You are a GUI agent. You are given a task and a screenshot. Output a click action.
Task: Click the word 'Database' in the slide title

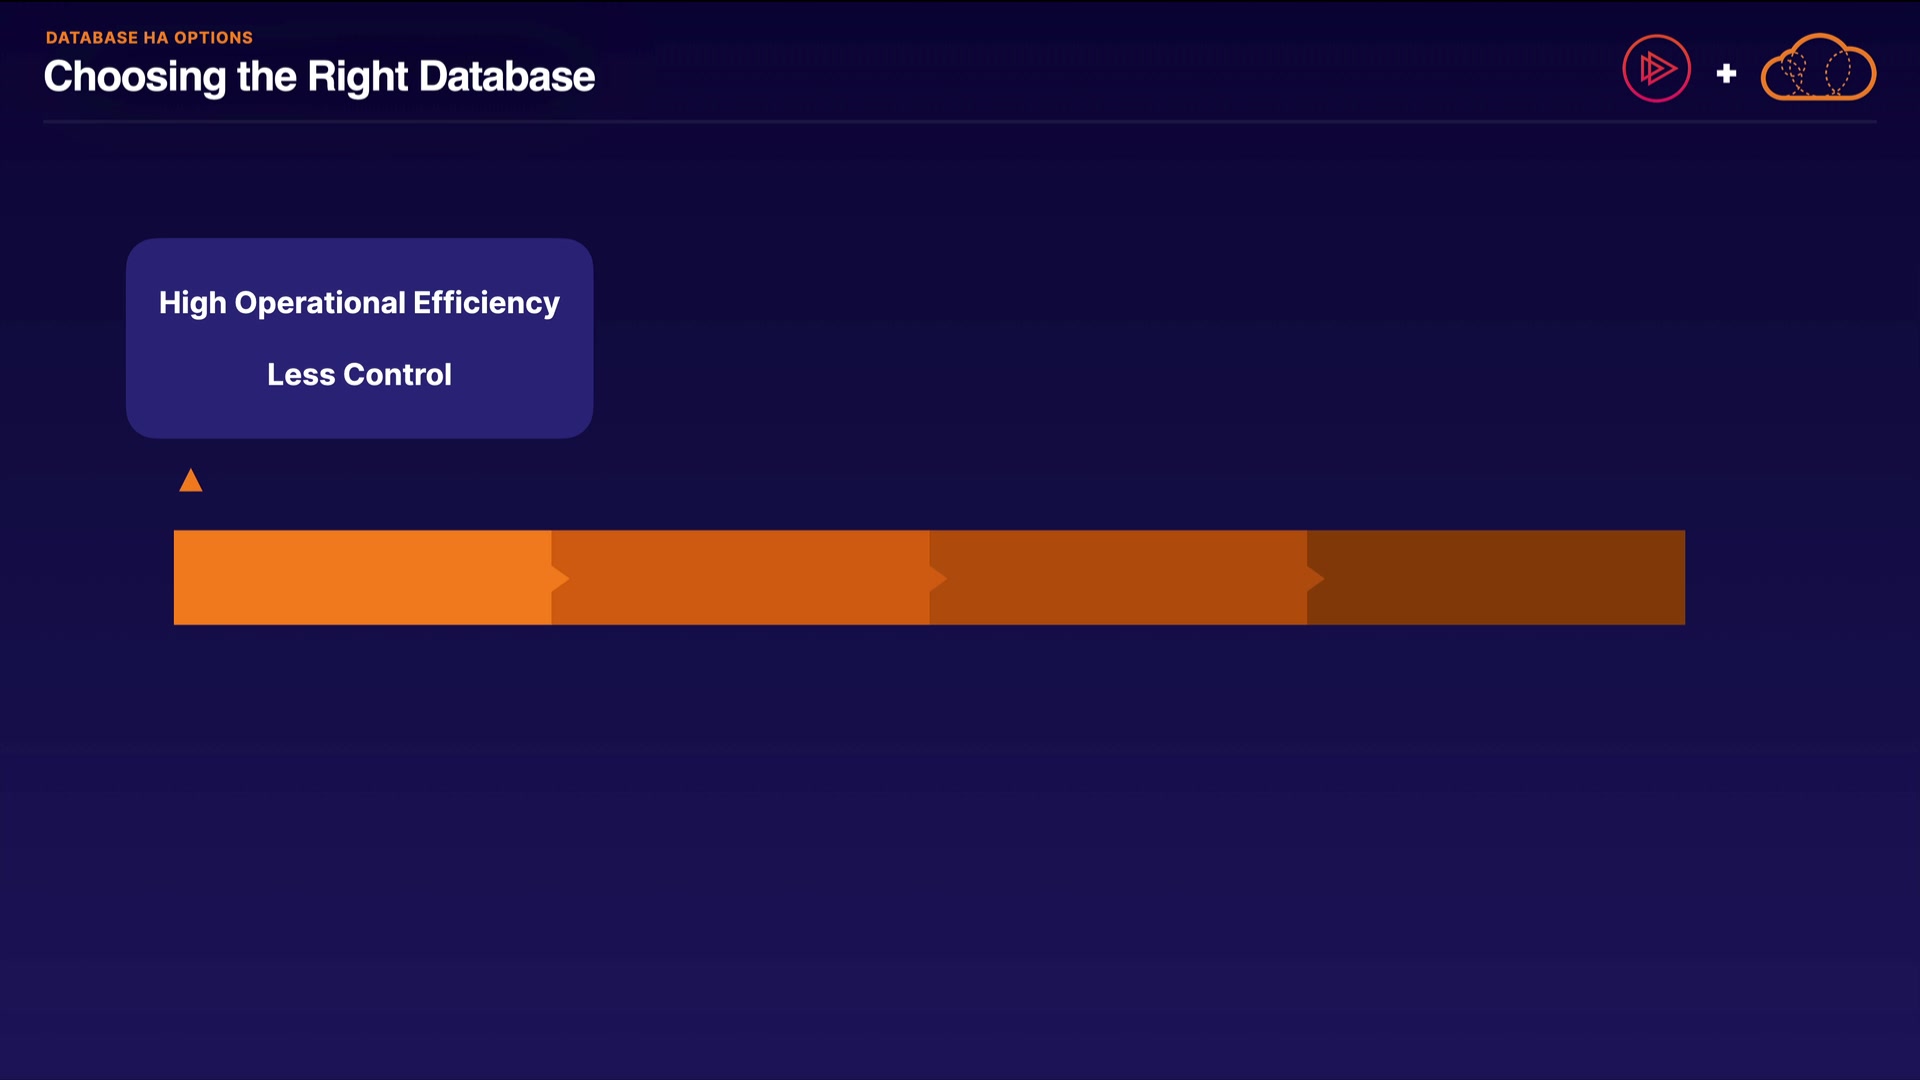tap(507, 77)
